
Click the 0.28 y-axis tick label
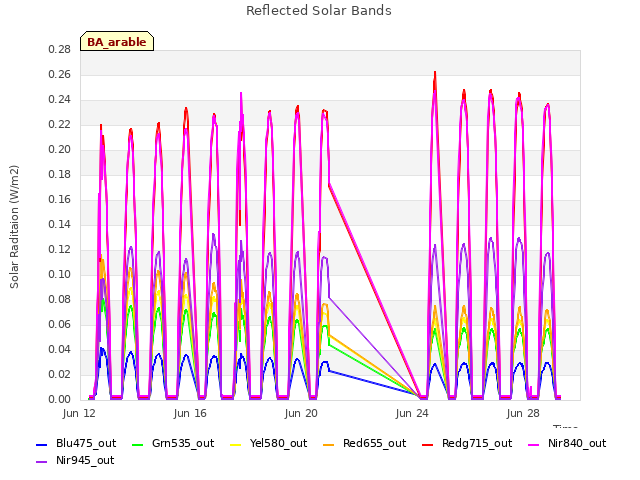click(60, 49)
